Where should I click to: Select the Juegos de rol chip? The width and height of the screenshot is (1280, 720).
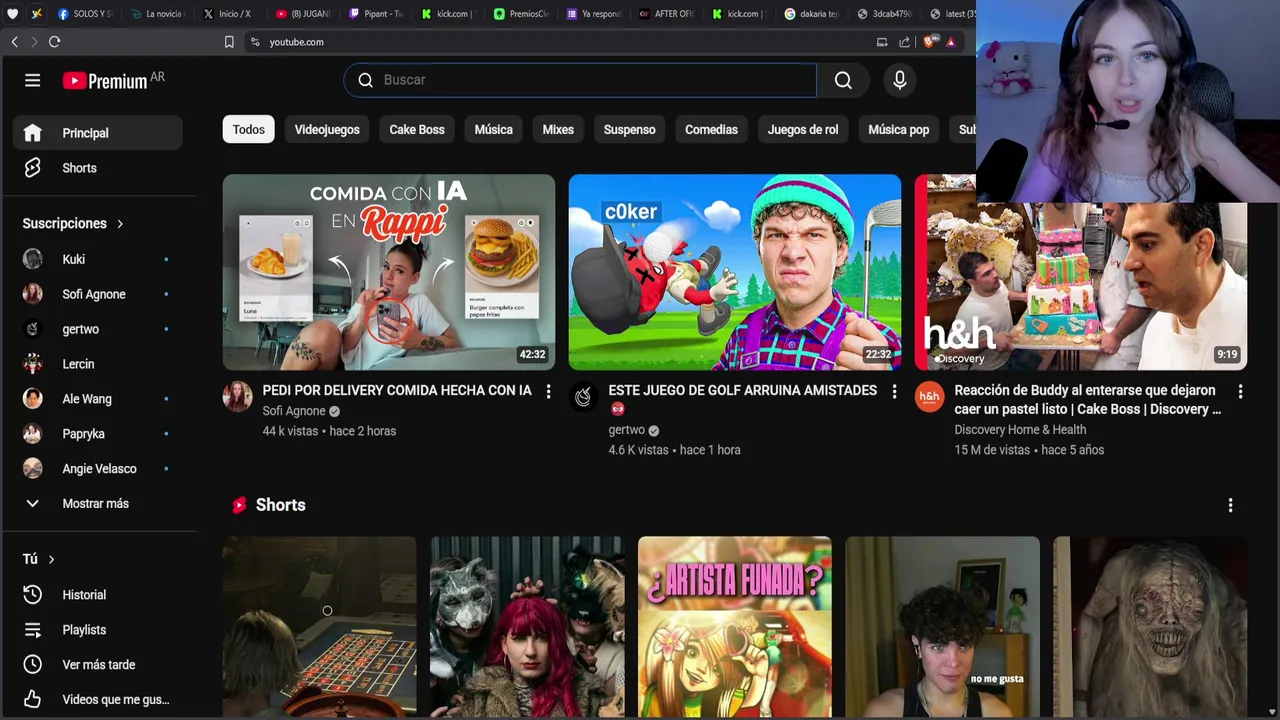(x=803, y=130)
